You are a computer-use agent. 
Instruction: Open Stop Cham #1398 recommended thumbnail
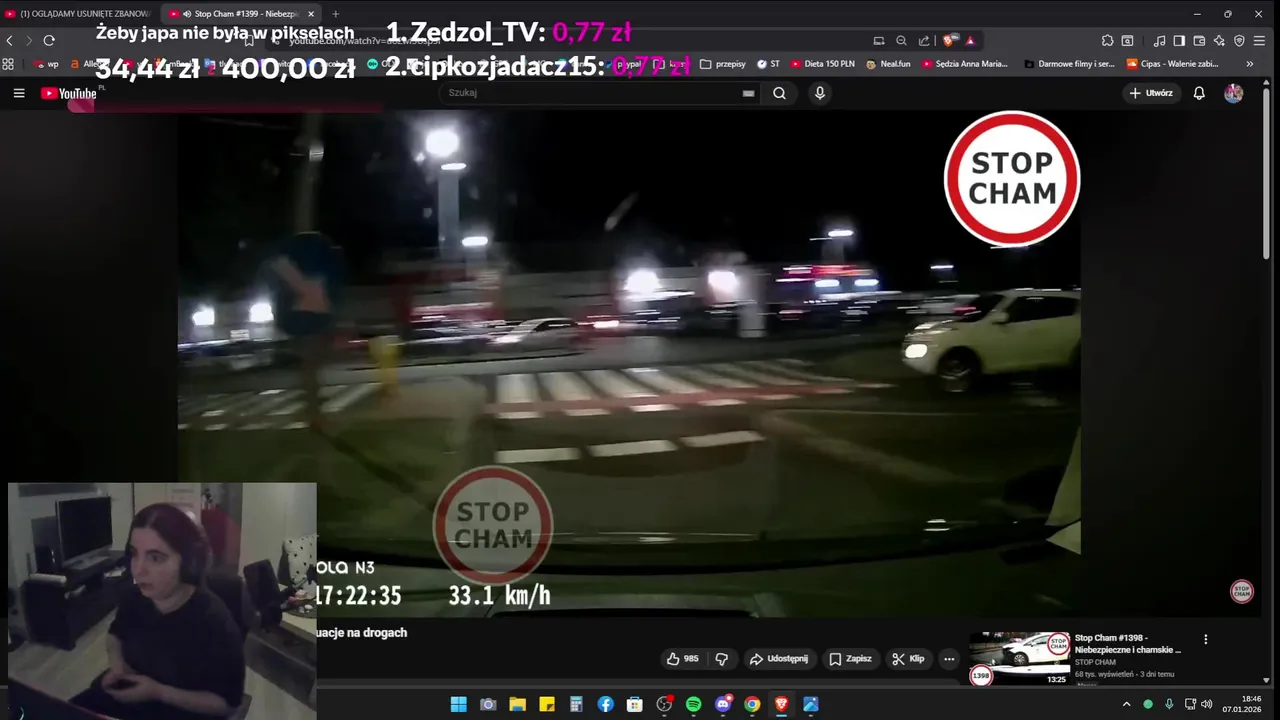pos(1019,658)
